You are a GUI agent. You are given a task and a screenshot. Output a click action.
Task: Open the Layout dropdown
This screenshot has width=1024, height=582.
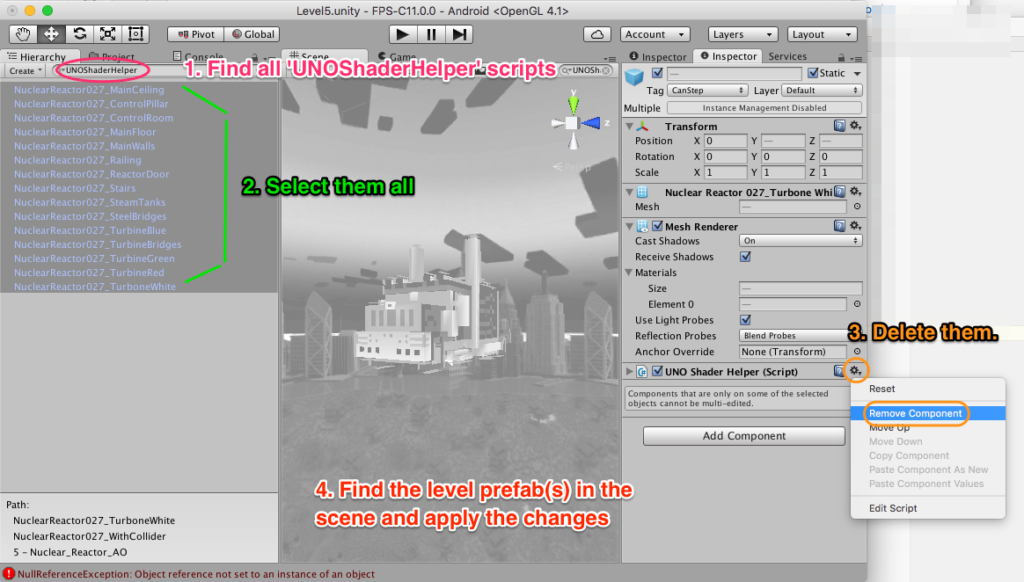(x=822, y=34)
